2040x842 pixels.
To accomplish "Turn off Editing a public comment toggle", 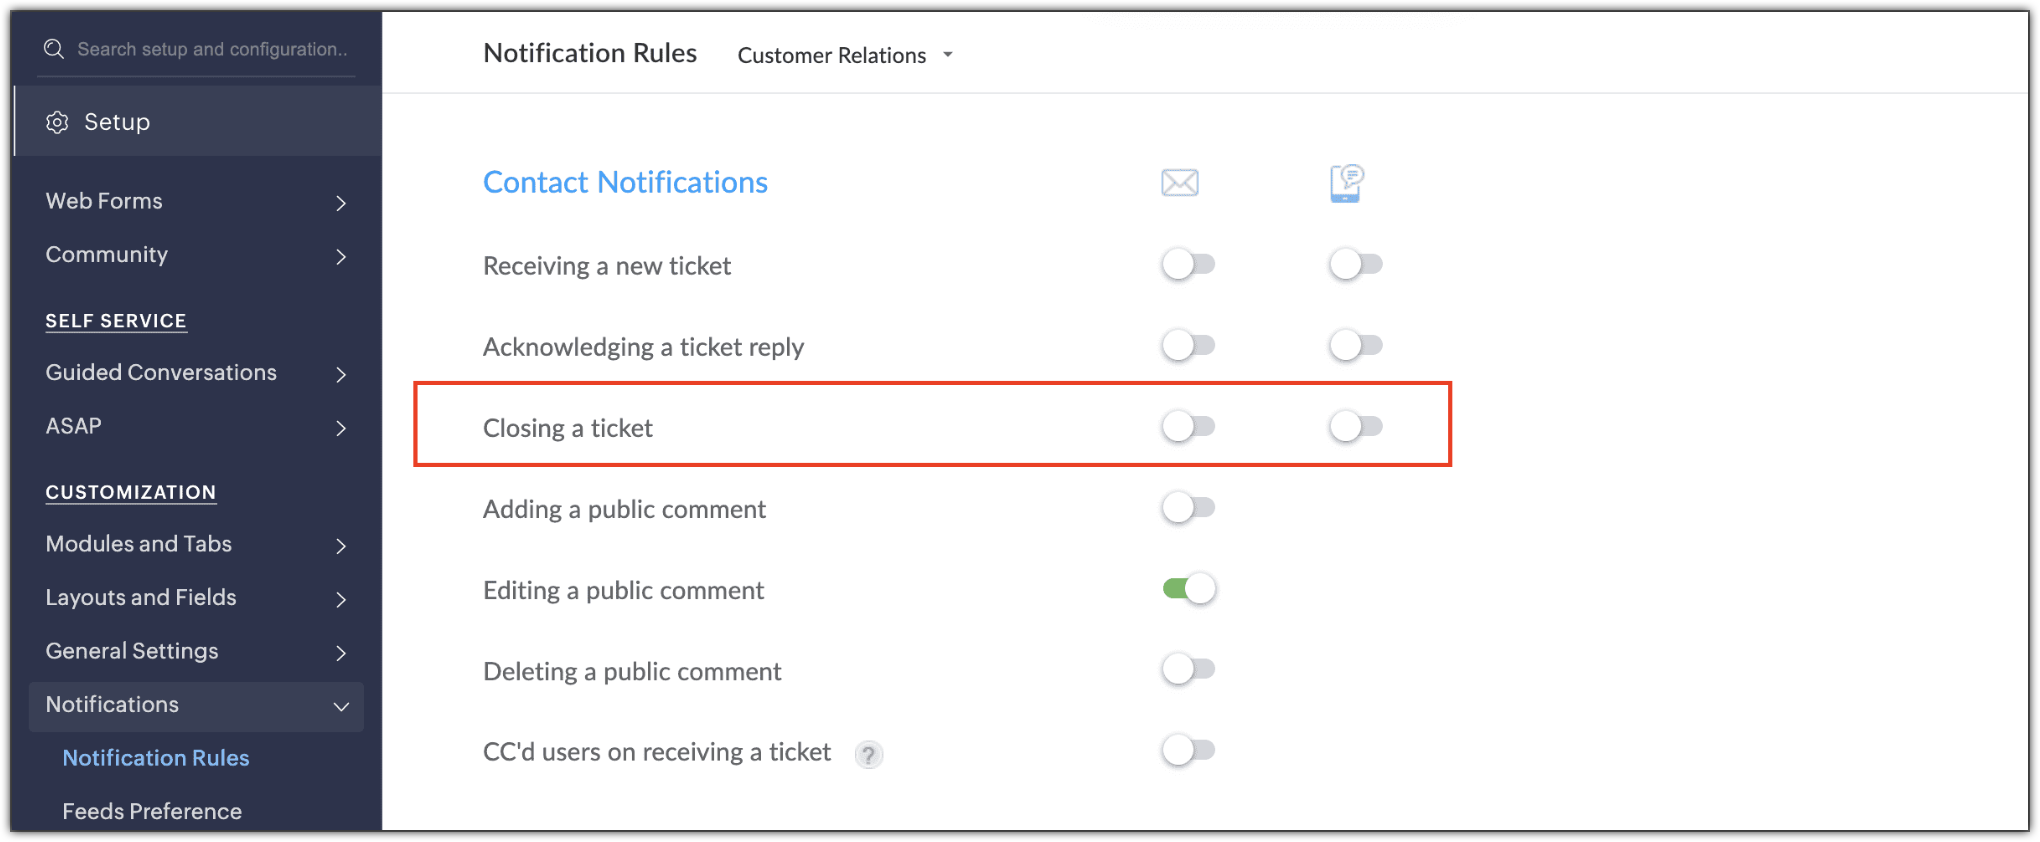I will click(x=1188, y=589).
